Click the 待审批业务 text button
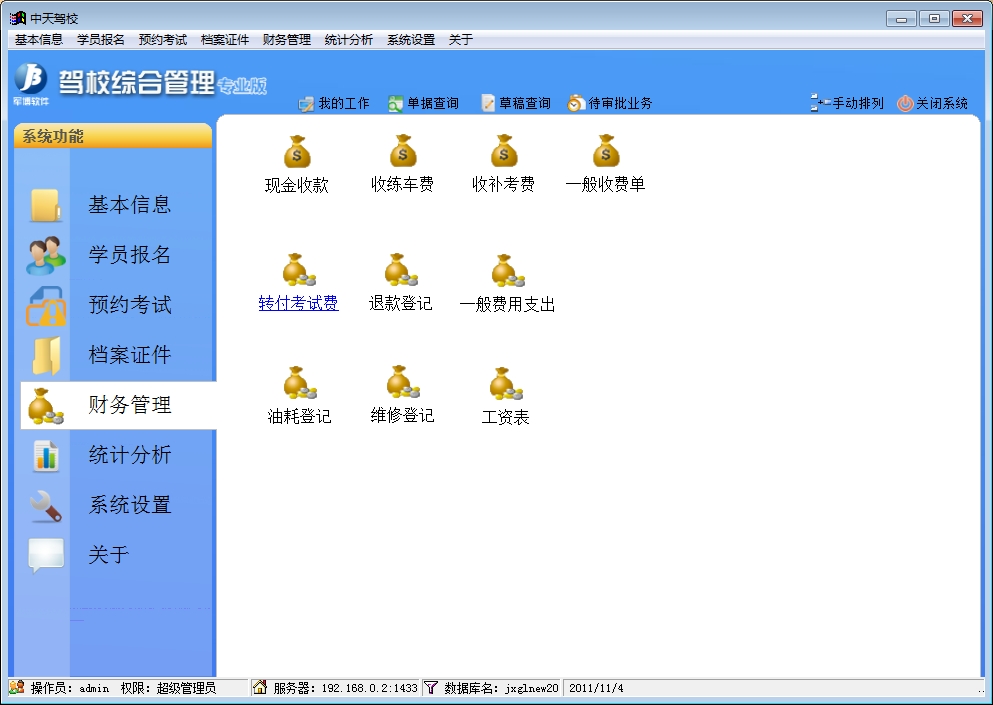993x705 pixels. click(620, 103)
